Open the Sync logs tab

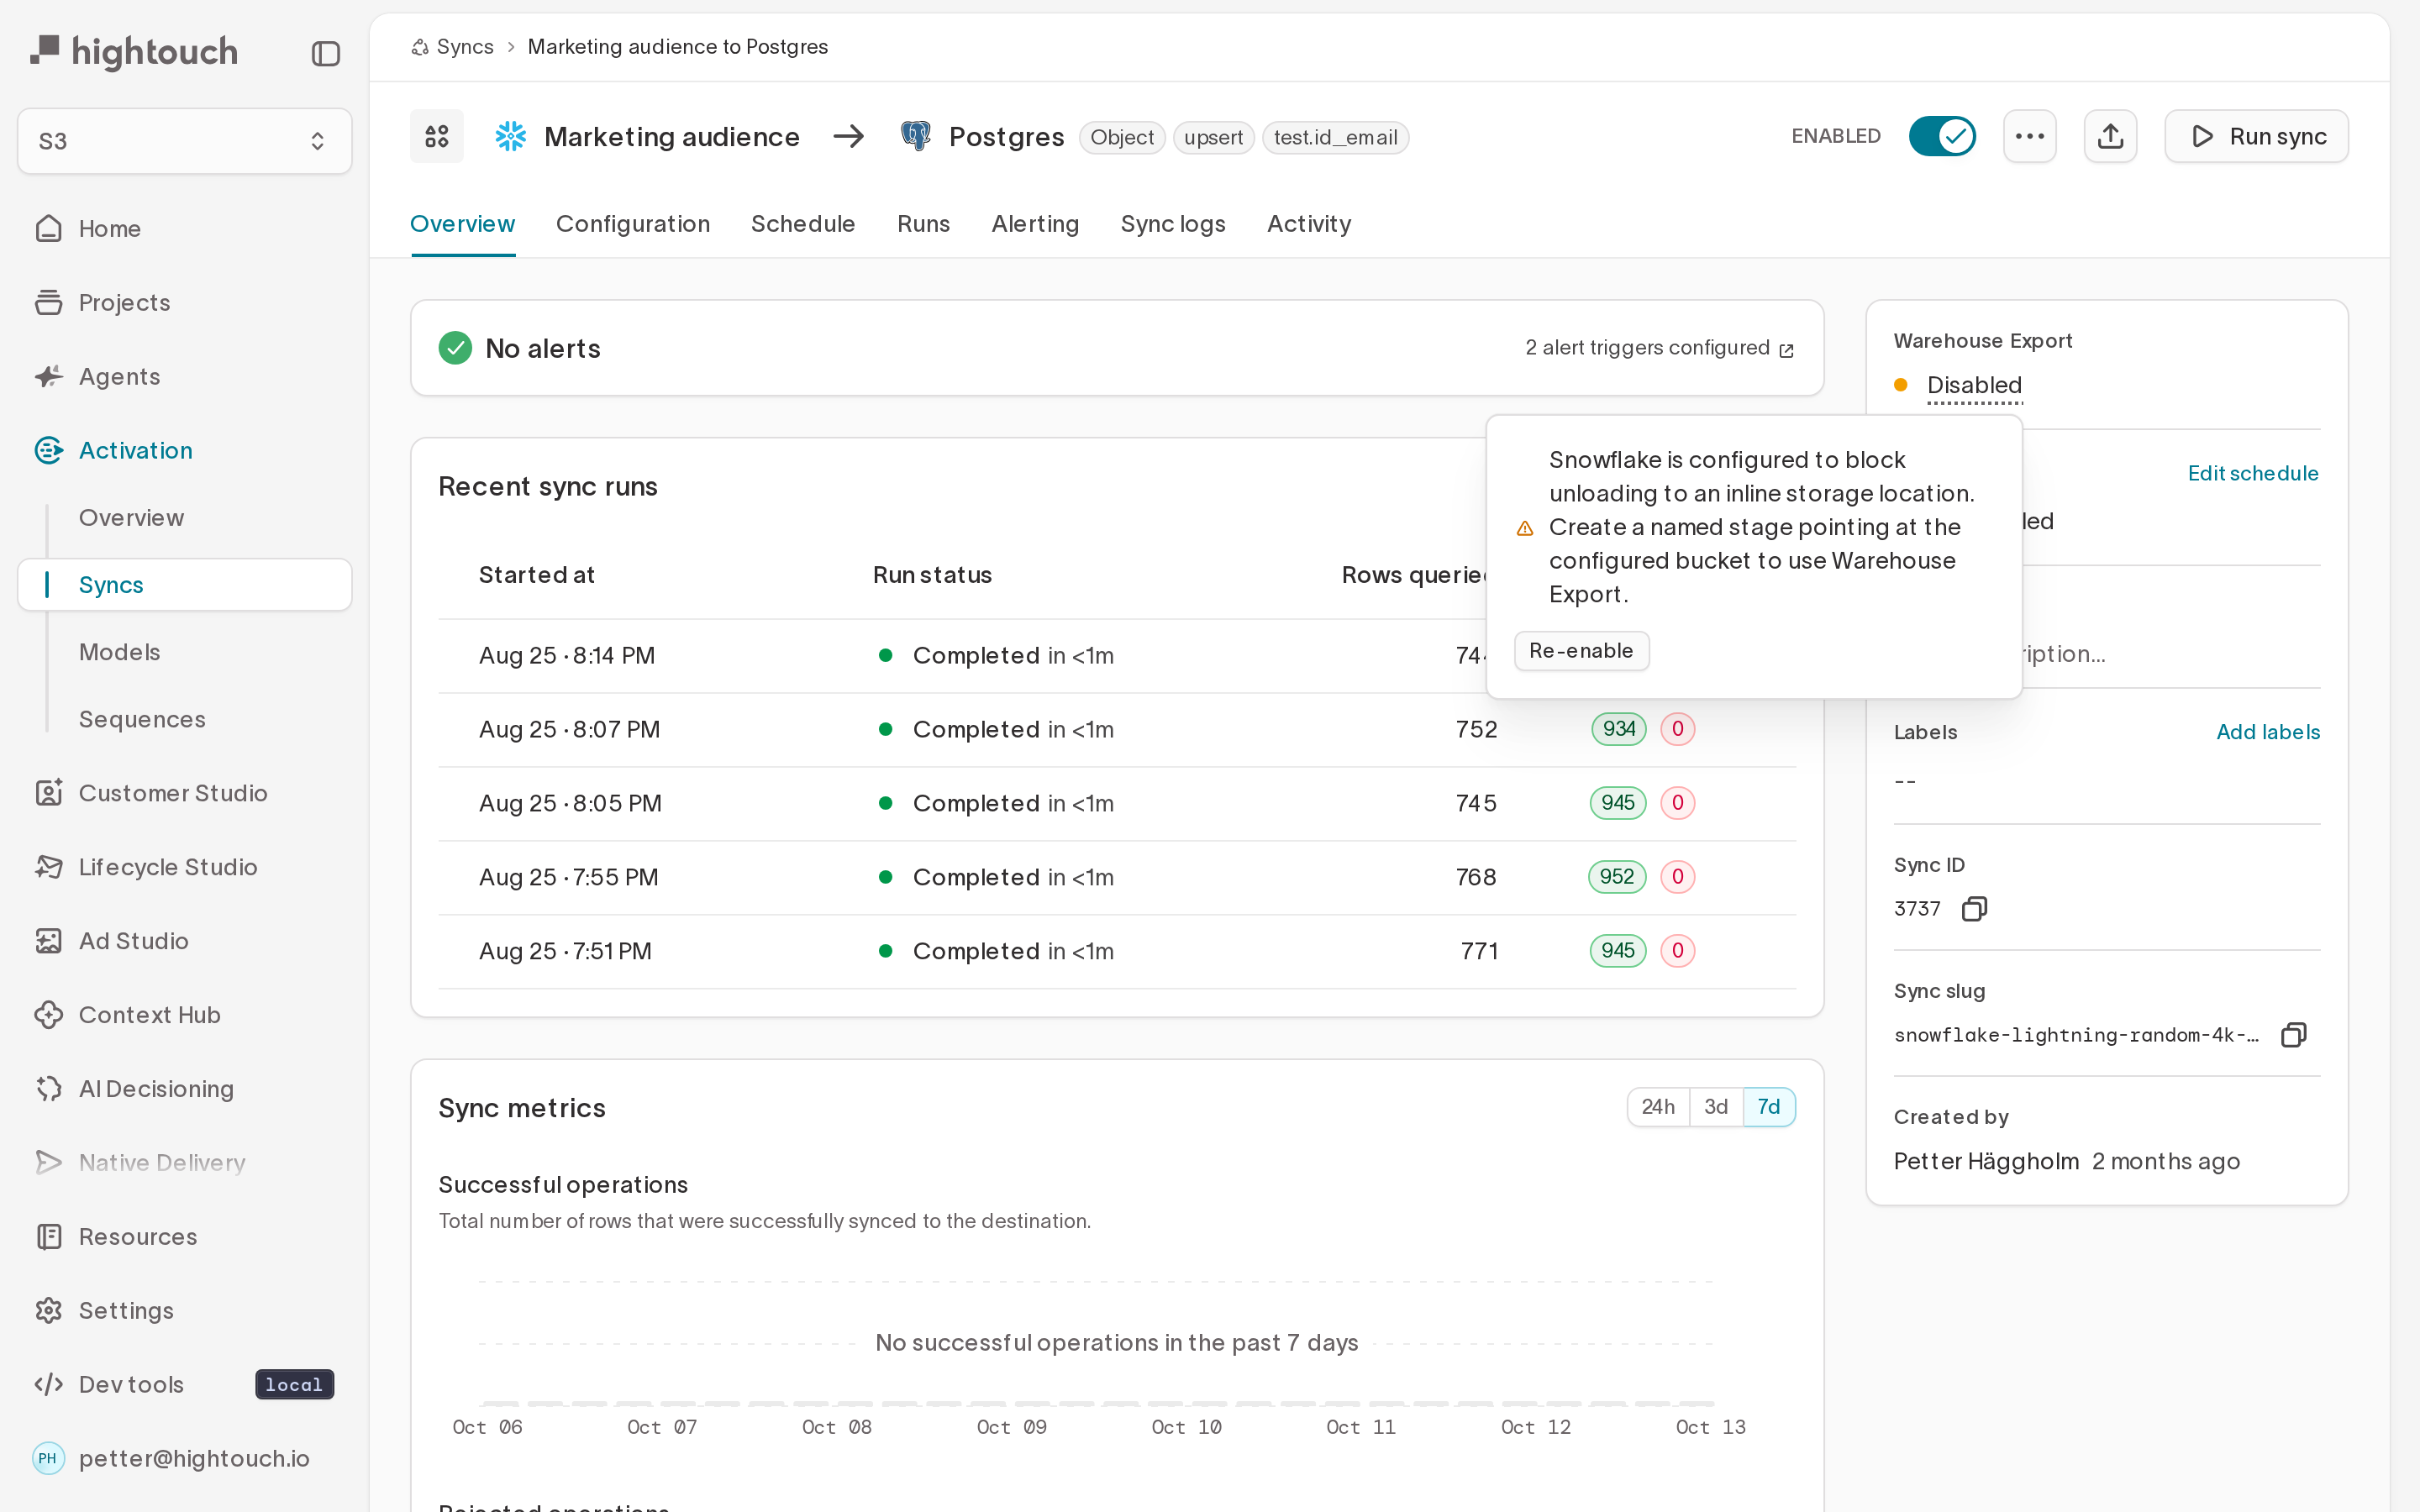point(1173,225)
